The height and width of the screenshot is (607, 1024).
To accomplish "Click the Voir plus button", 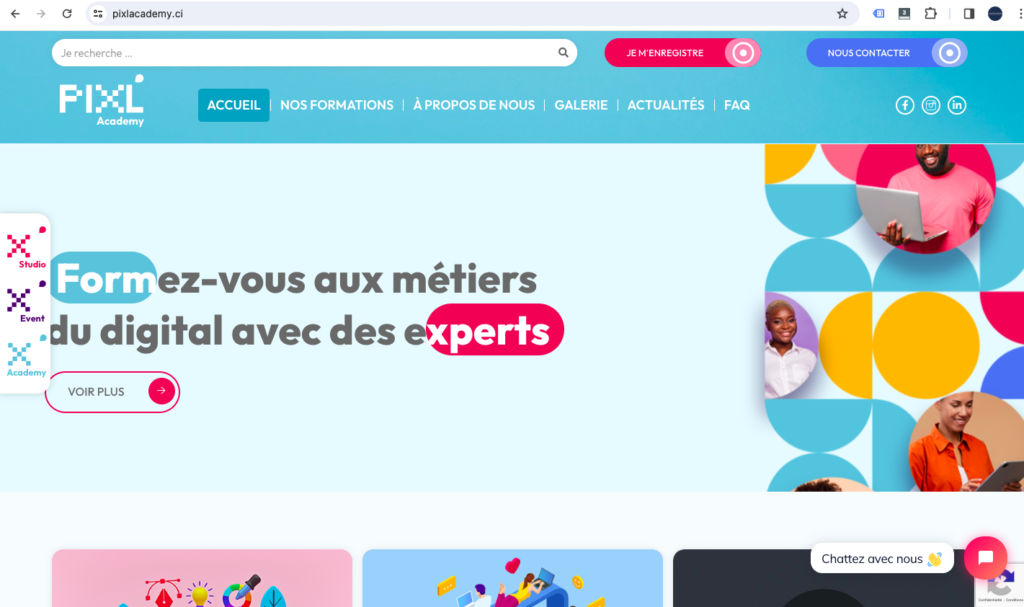I will (112, 392).
